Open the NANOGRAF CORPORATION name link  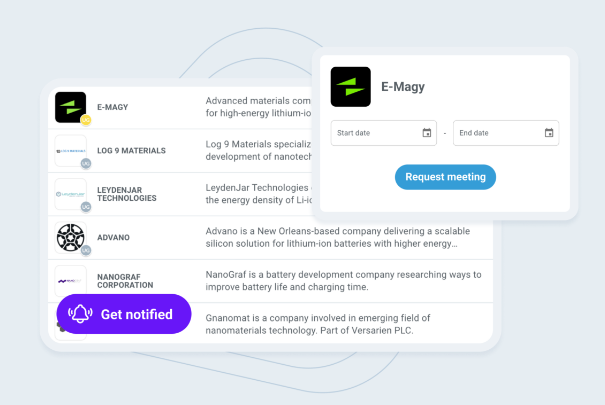[126, 281]
